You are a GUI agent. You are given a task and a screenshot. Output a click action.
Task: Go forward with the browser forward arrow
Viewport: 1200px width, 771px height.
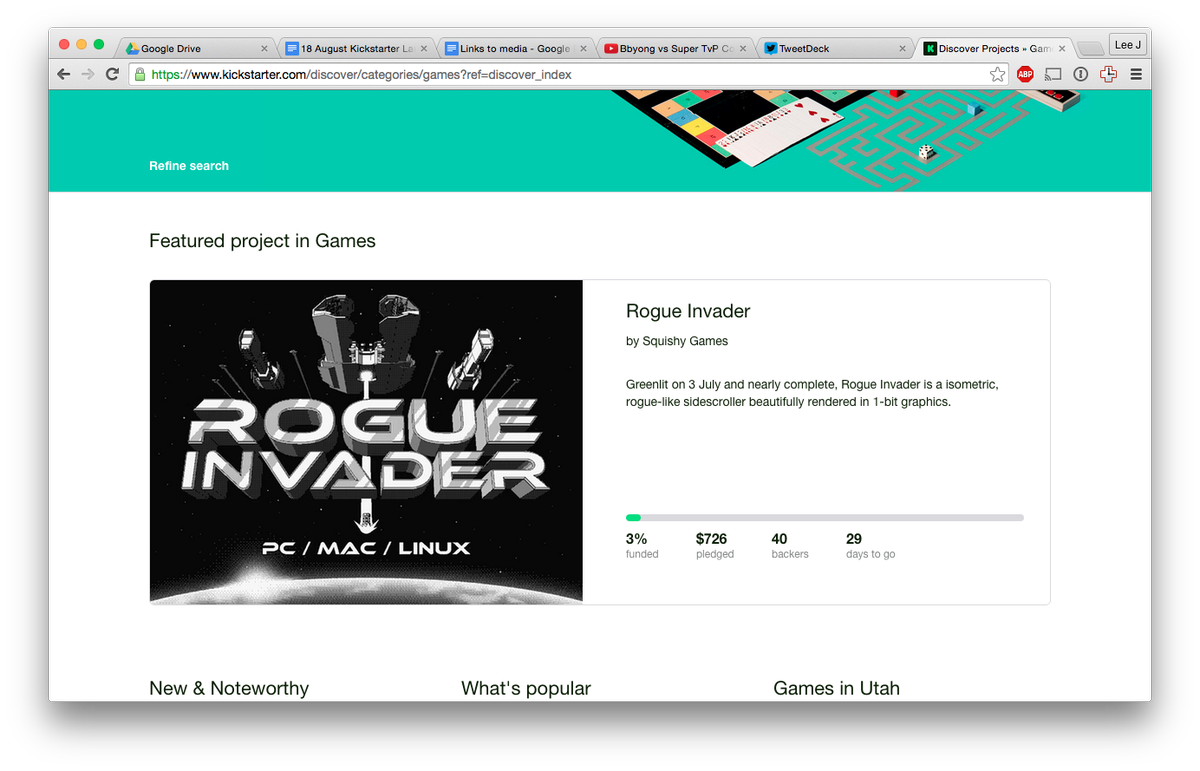(x=88, y=74)
